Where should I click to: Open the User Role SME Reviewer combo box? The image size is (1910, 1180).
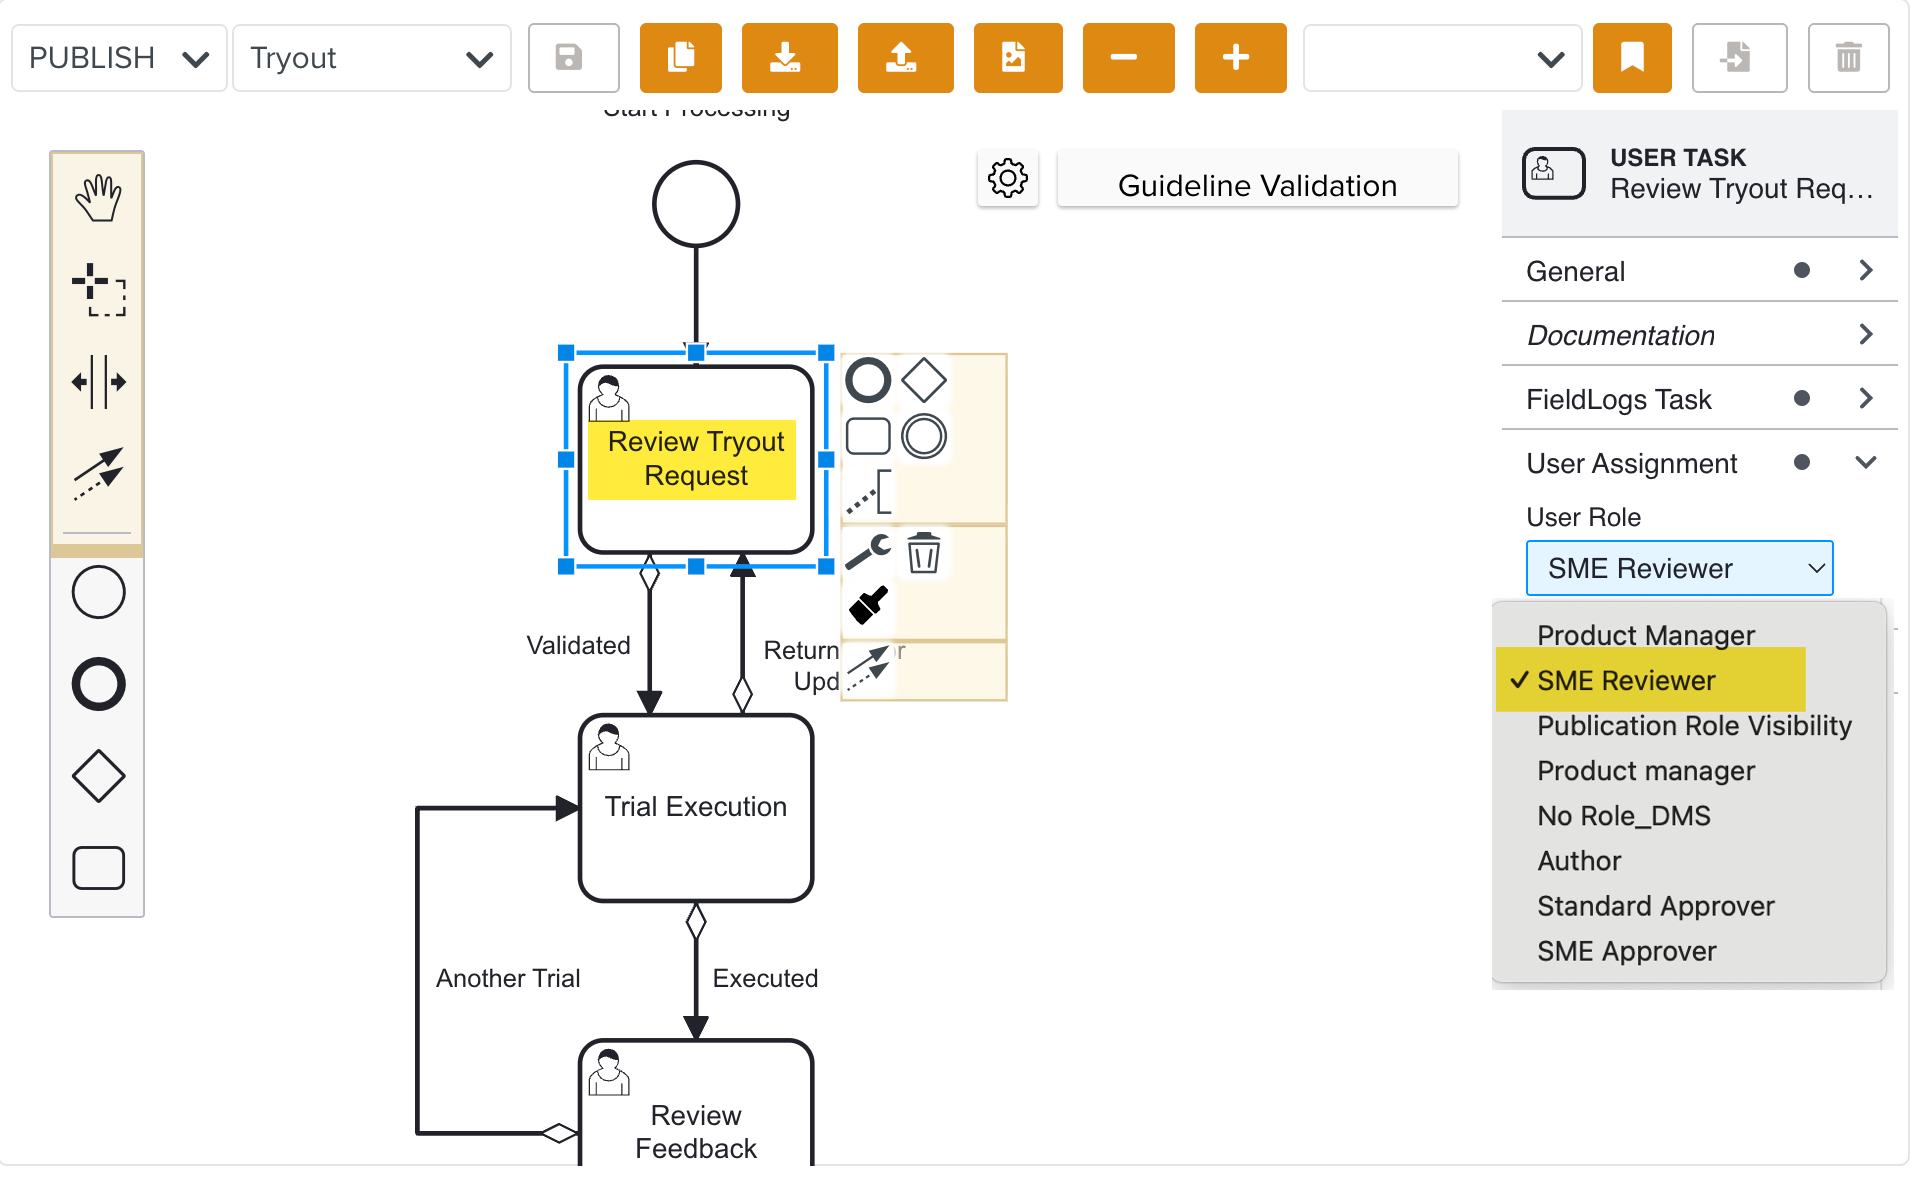1679,568
